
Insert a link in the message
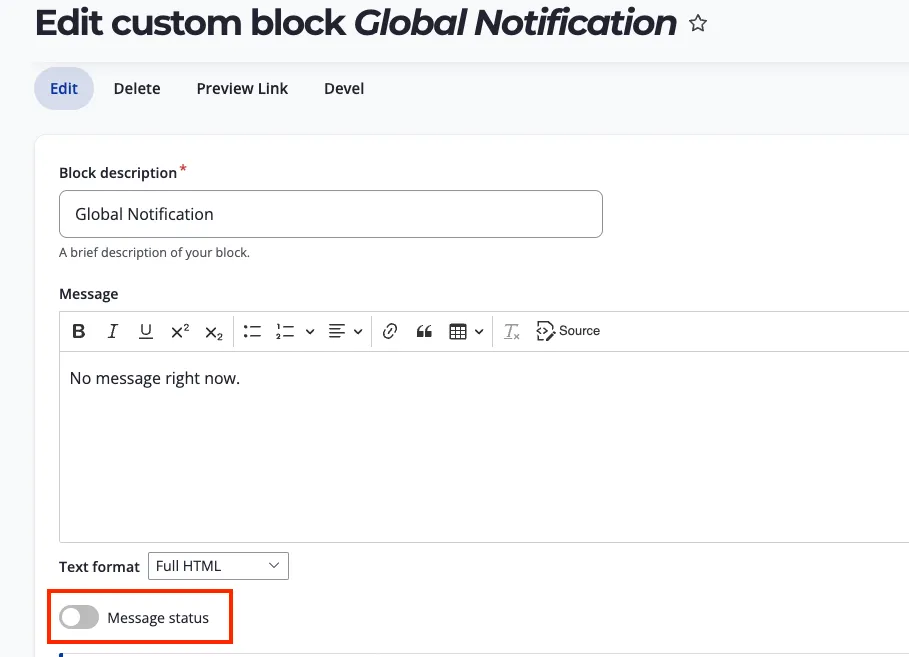tap(390, 331)
